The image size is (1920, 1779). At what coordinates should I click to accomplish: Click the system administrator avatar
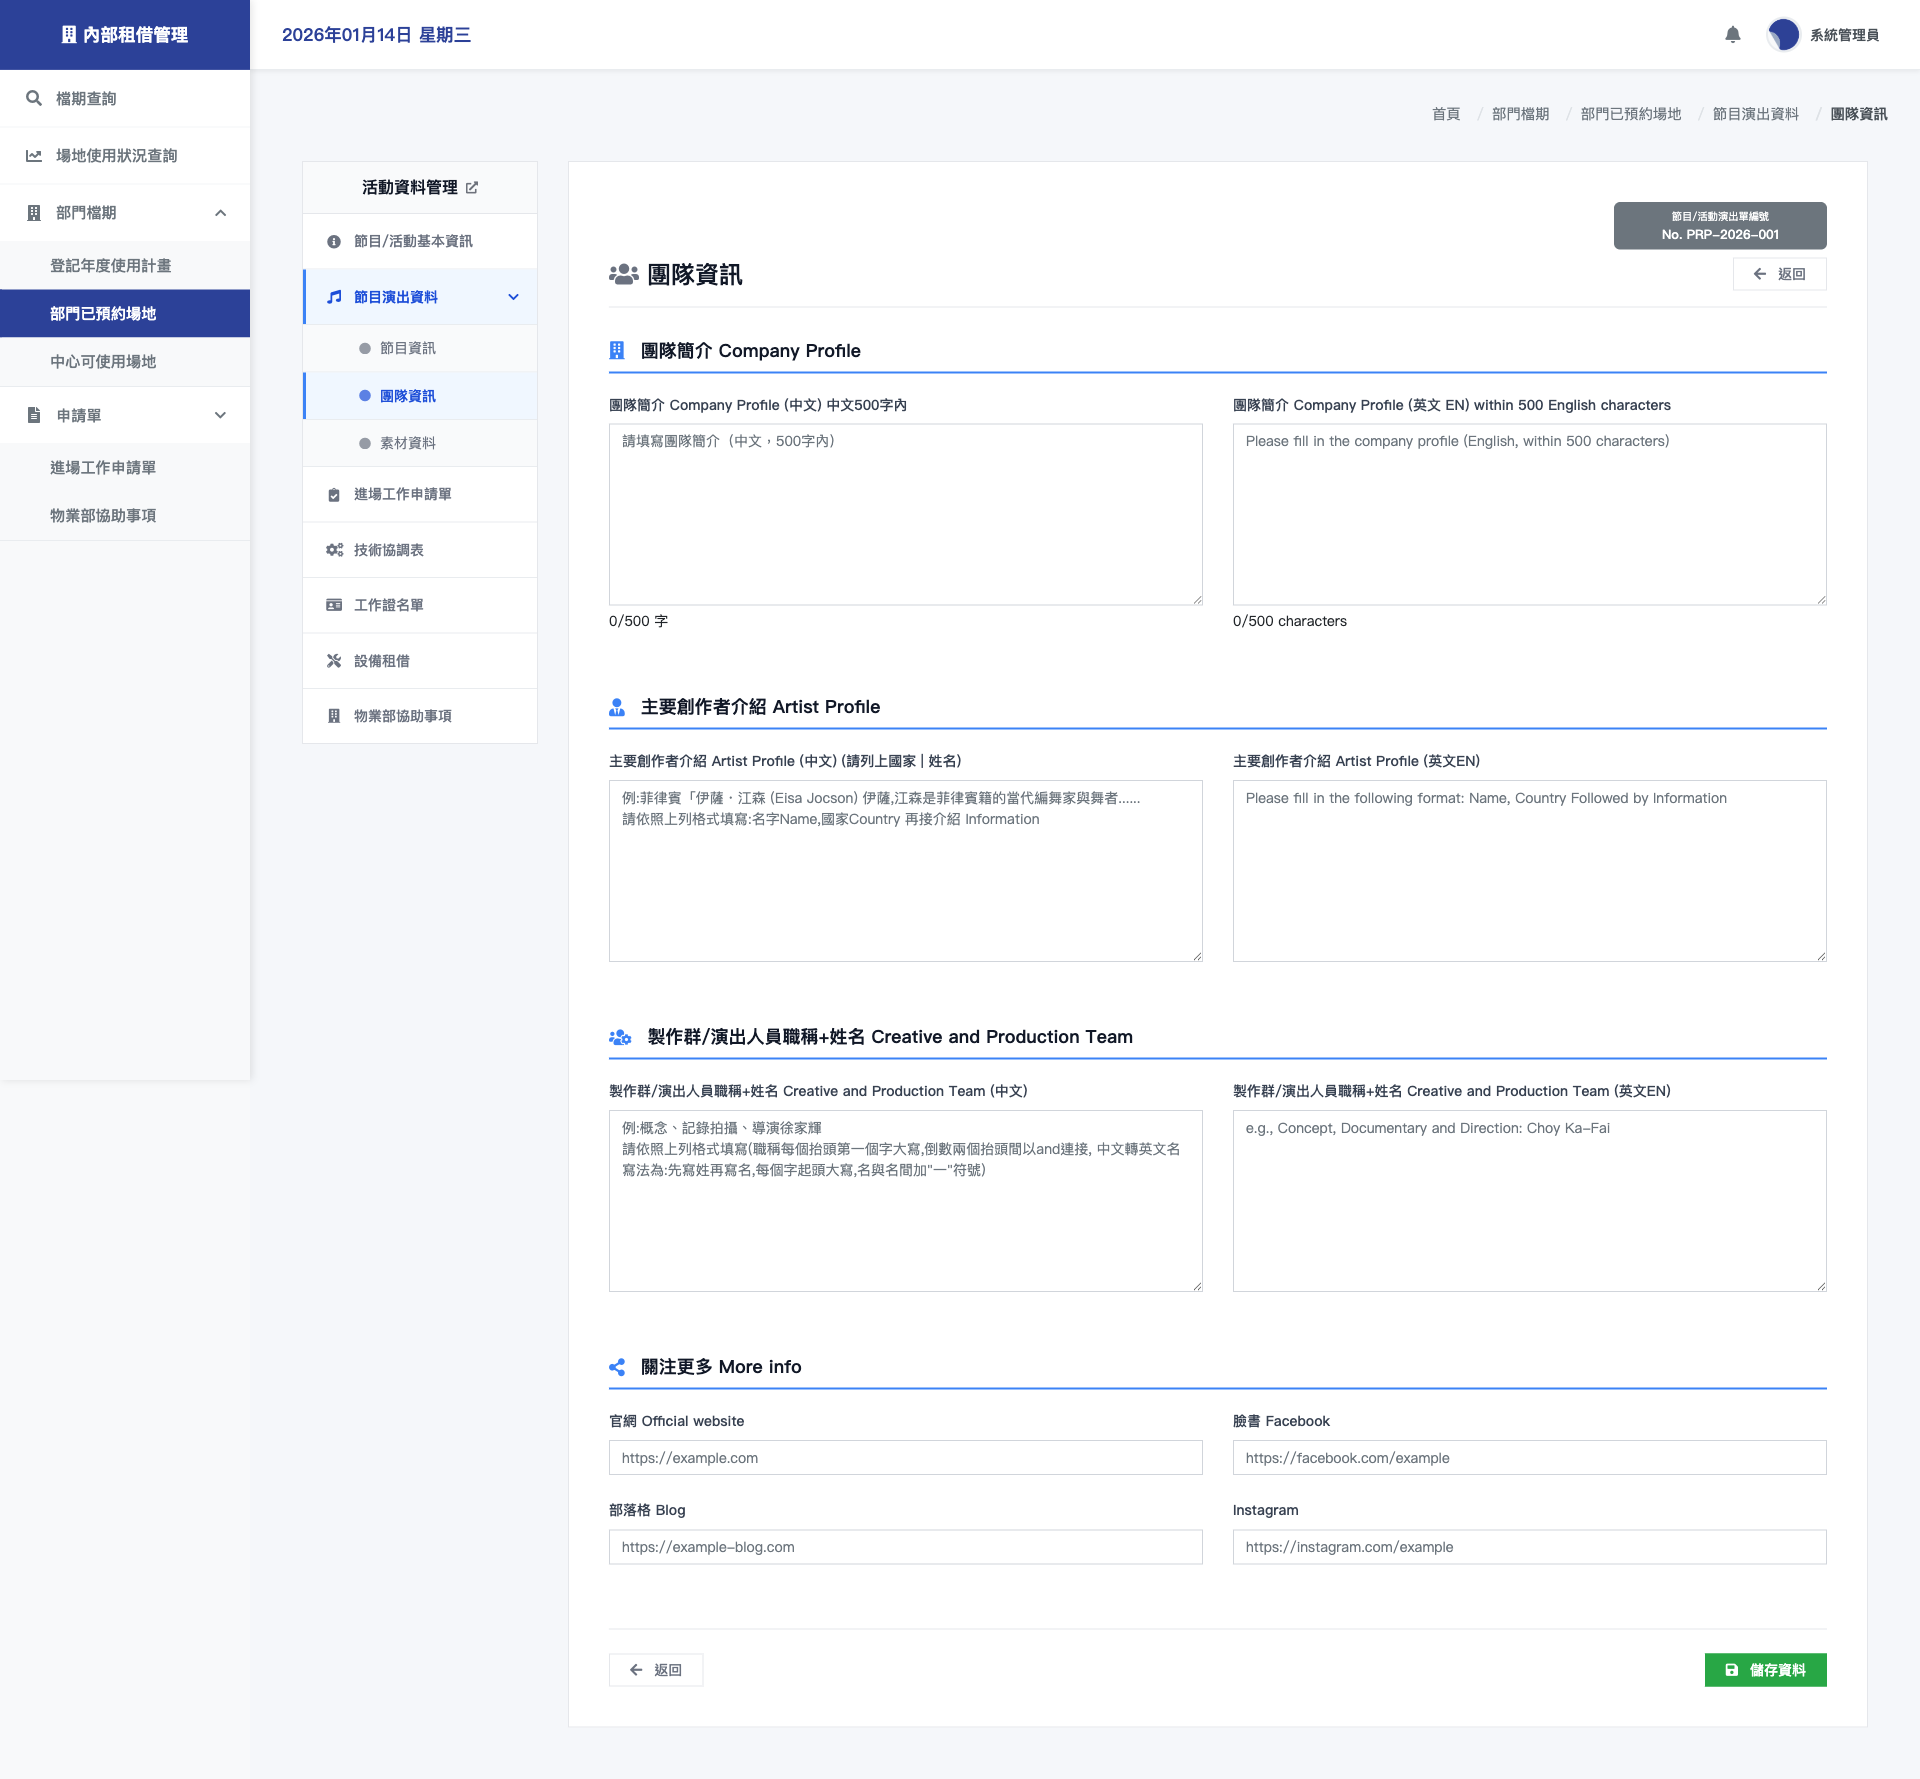(1783, 35)
